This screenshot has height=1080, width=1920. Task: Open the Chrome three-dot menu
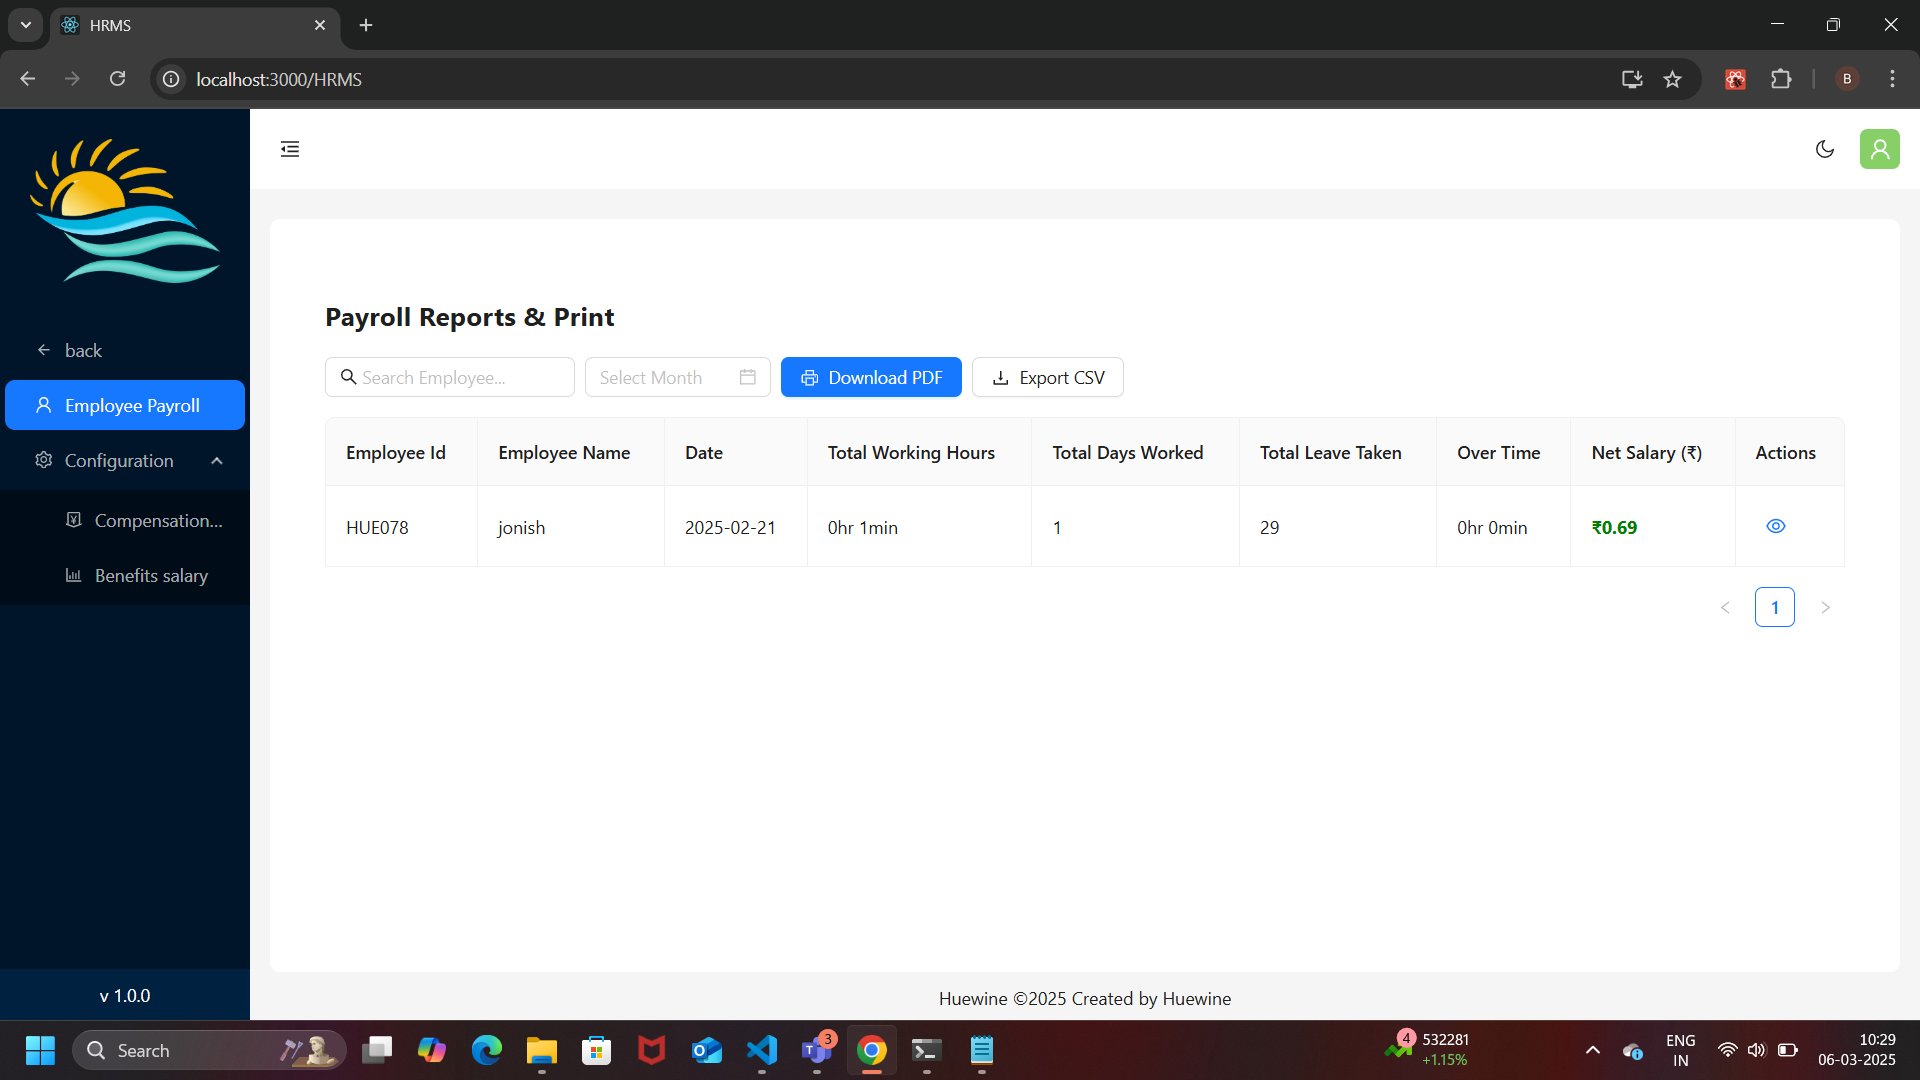click(x=1892, y=79)
